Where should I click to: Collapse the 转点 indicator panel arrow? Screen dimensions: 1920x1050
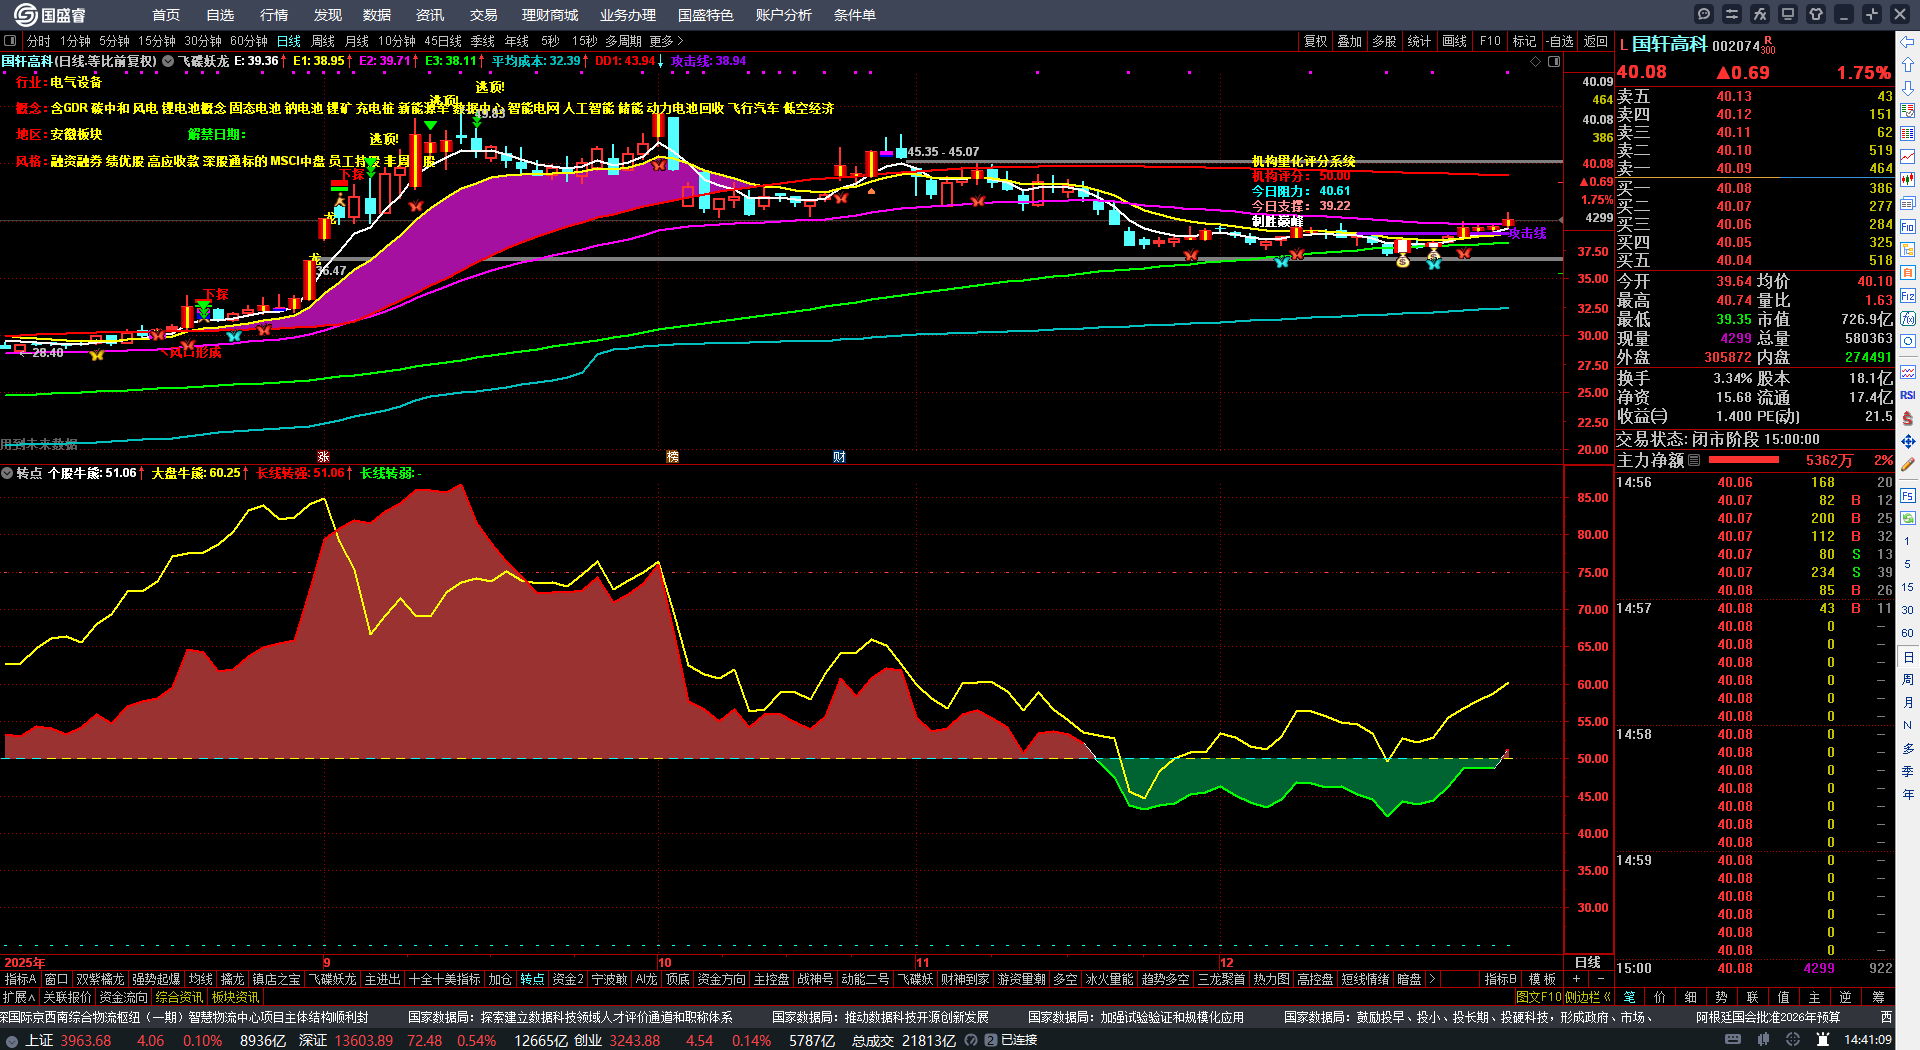[x=7, y=473]
